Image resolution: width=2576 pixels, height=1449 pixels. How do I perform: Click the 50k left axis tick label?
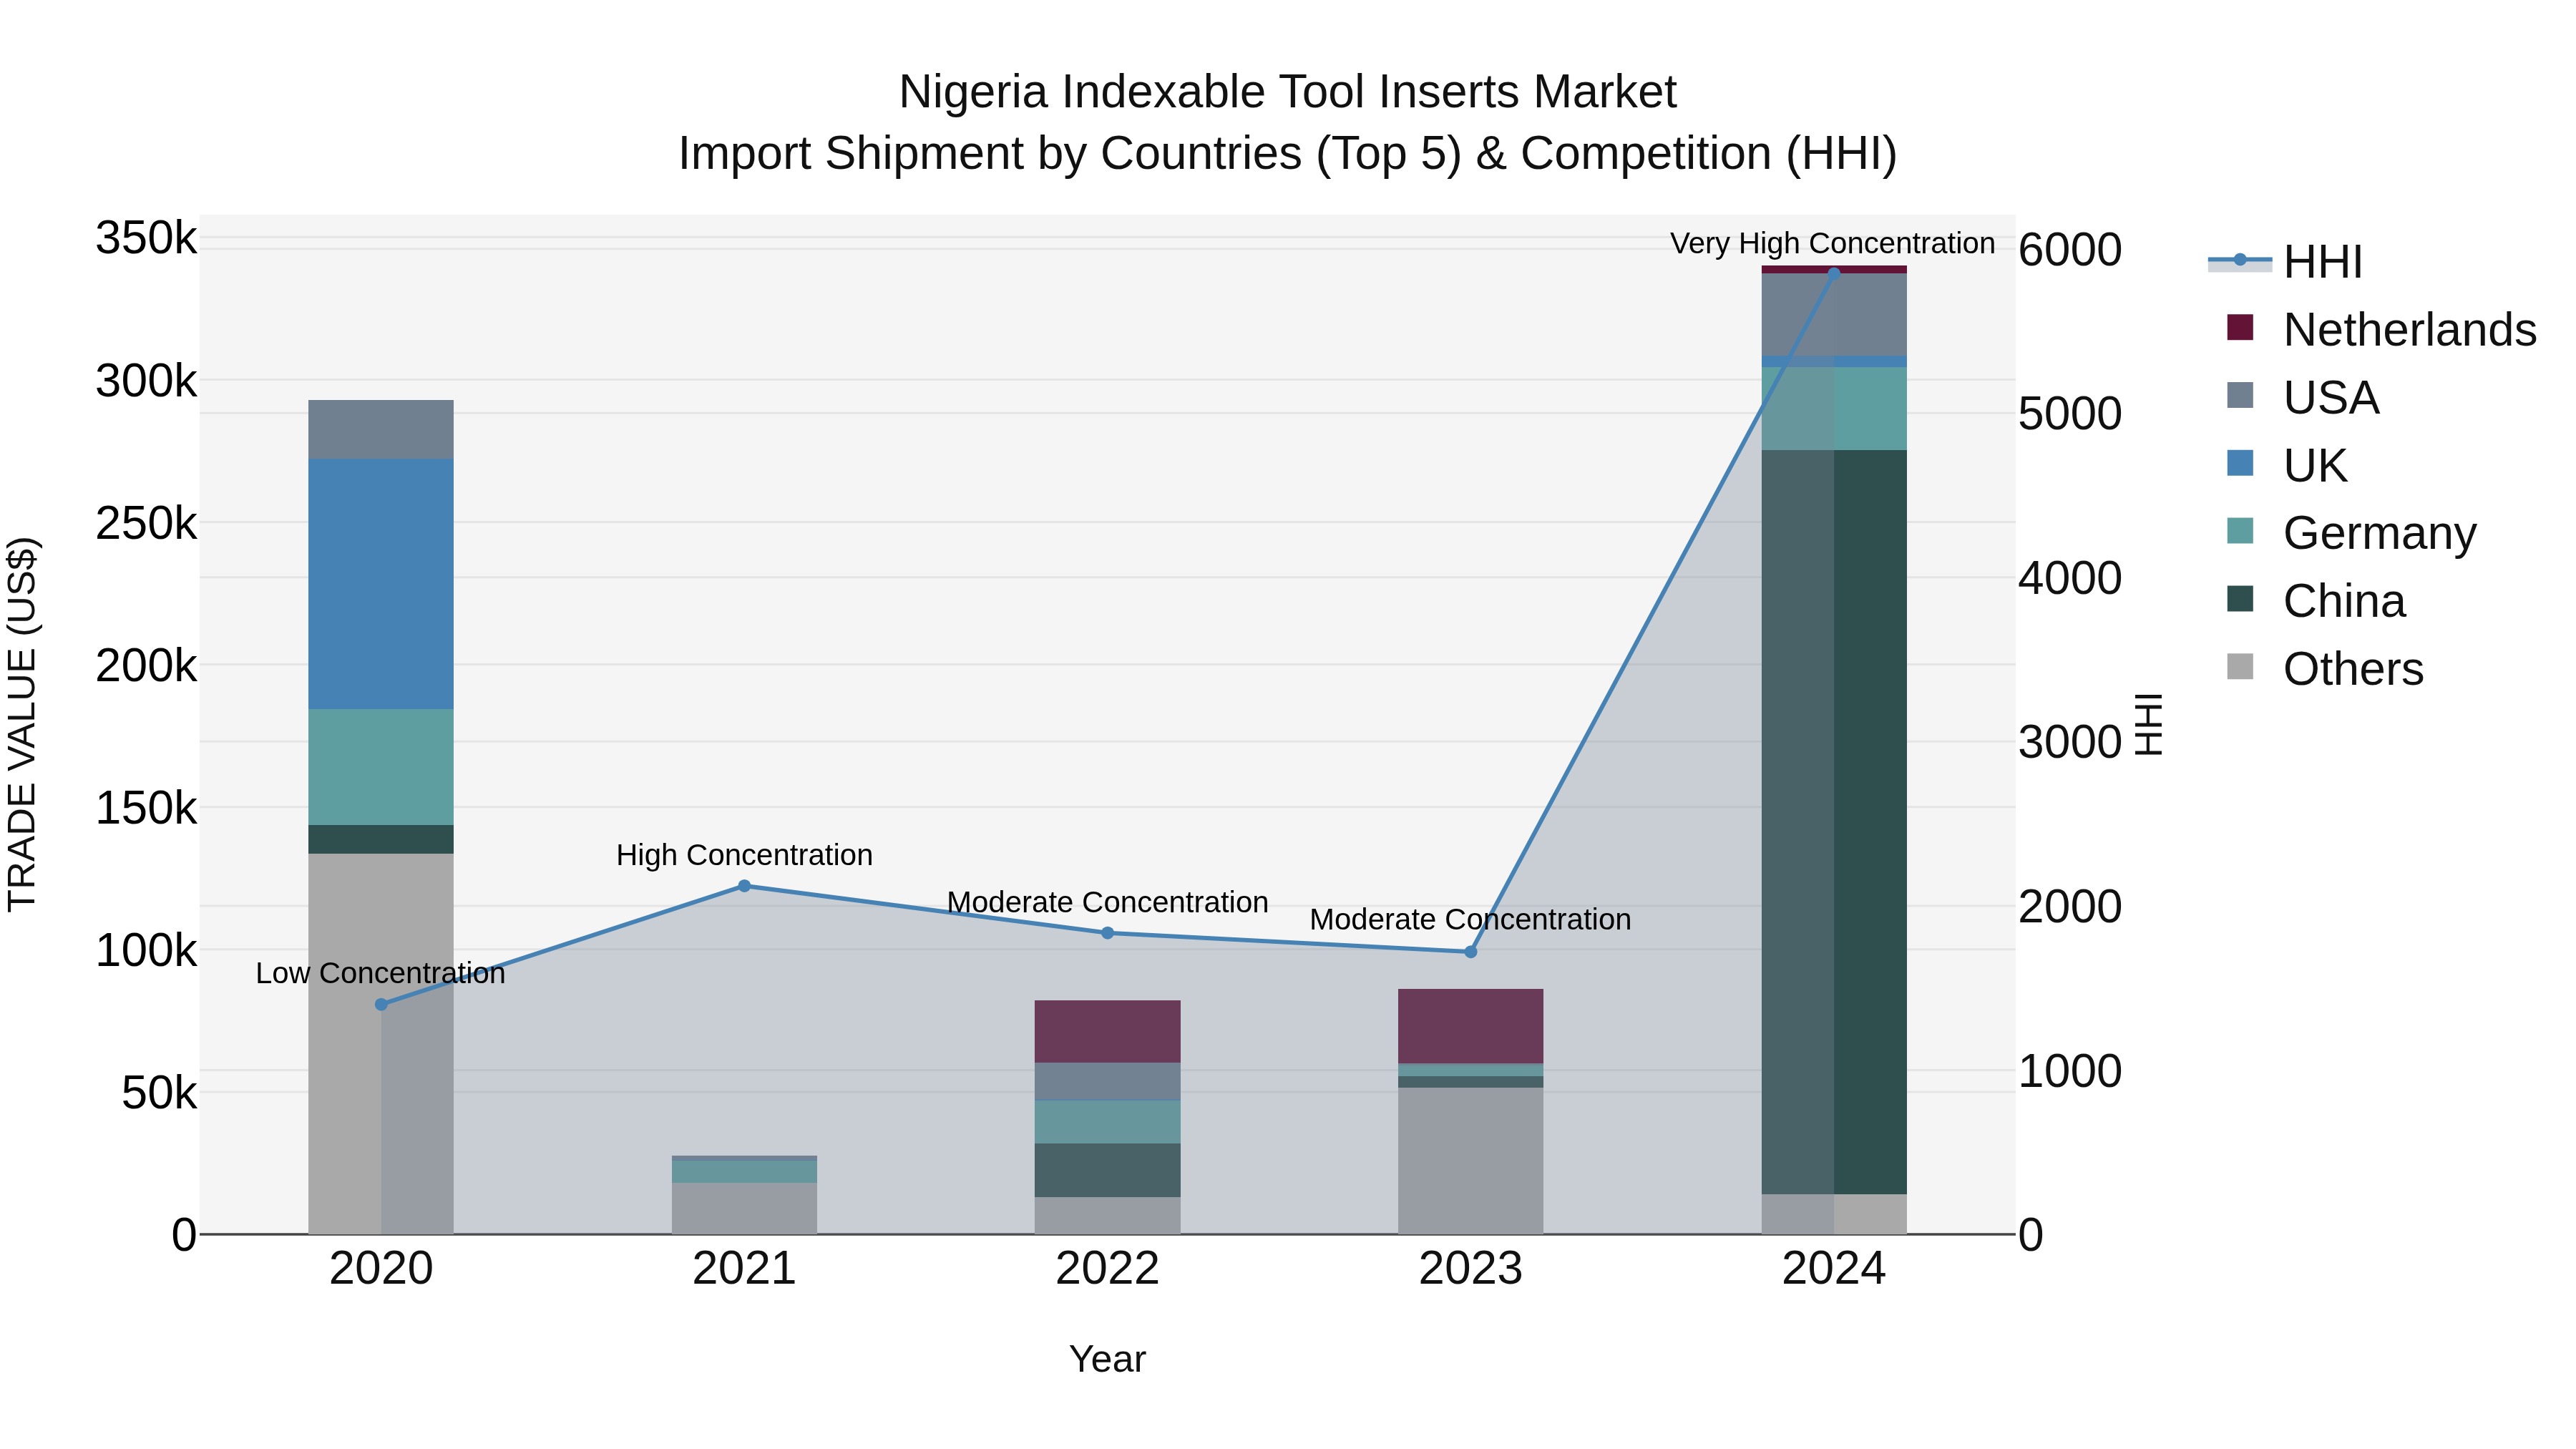pyautogui.click(x=159, y=1092)
